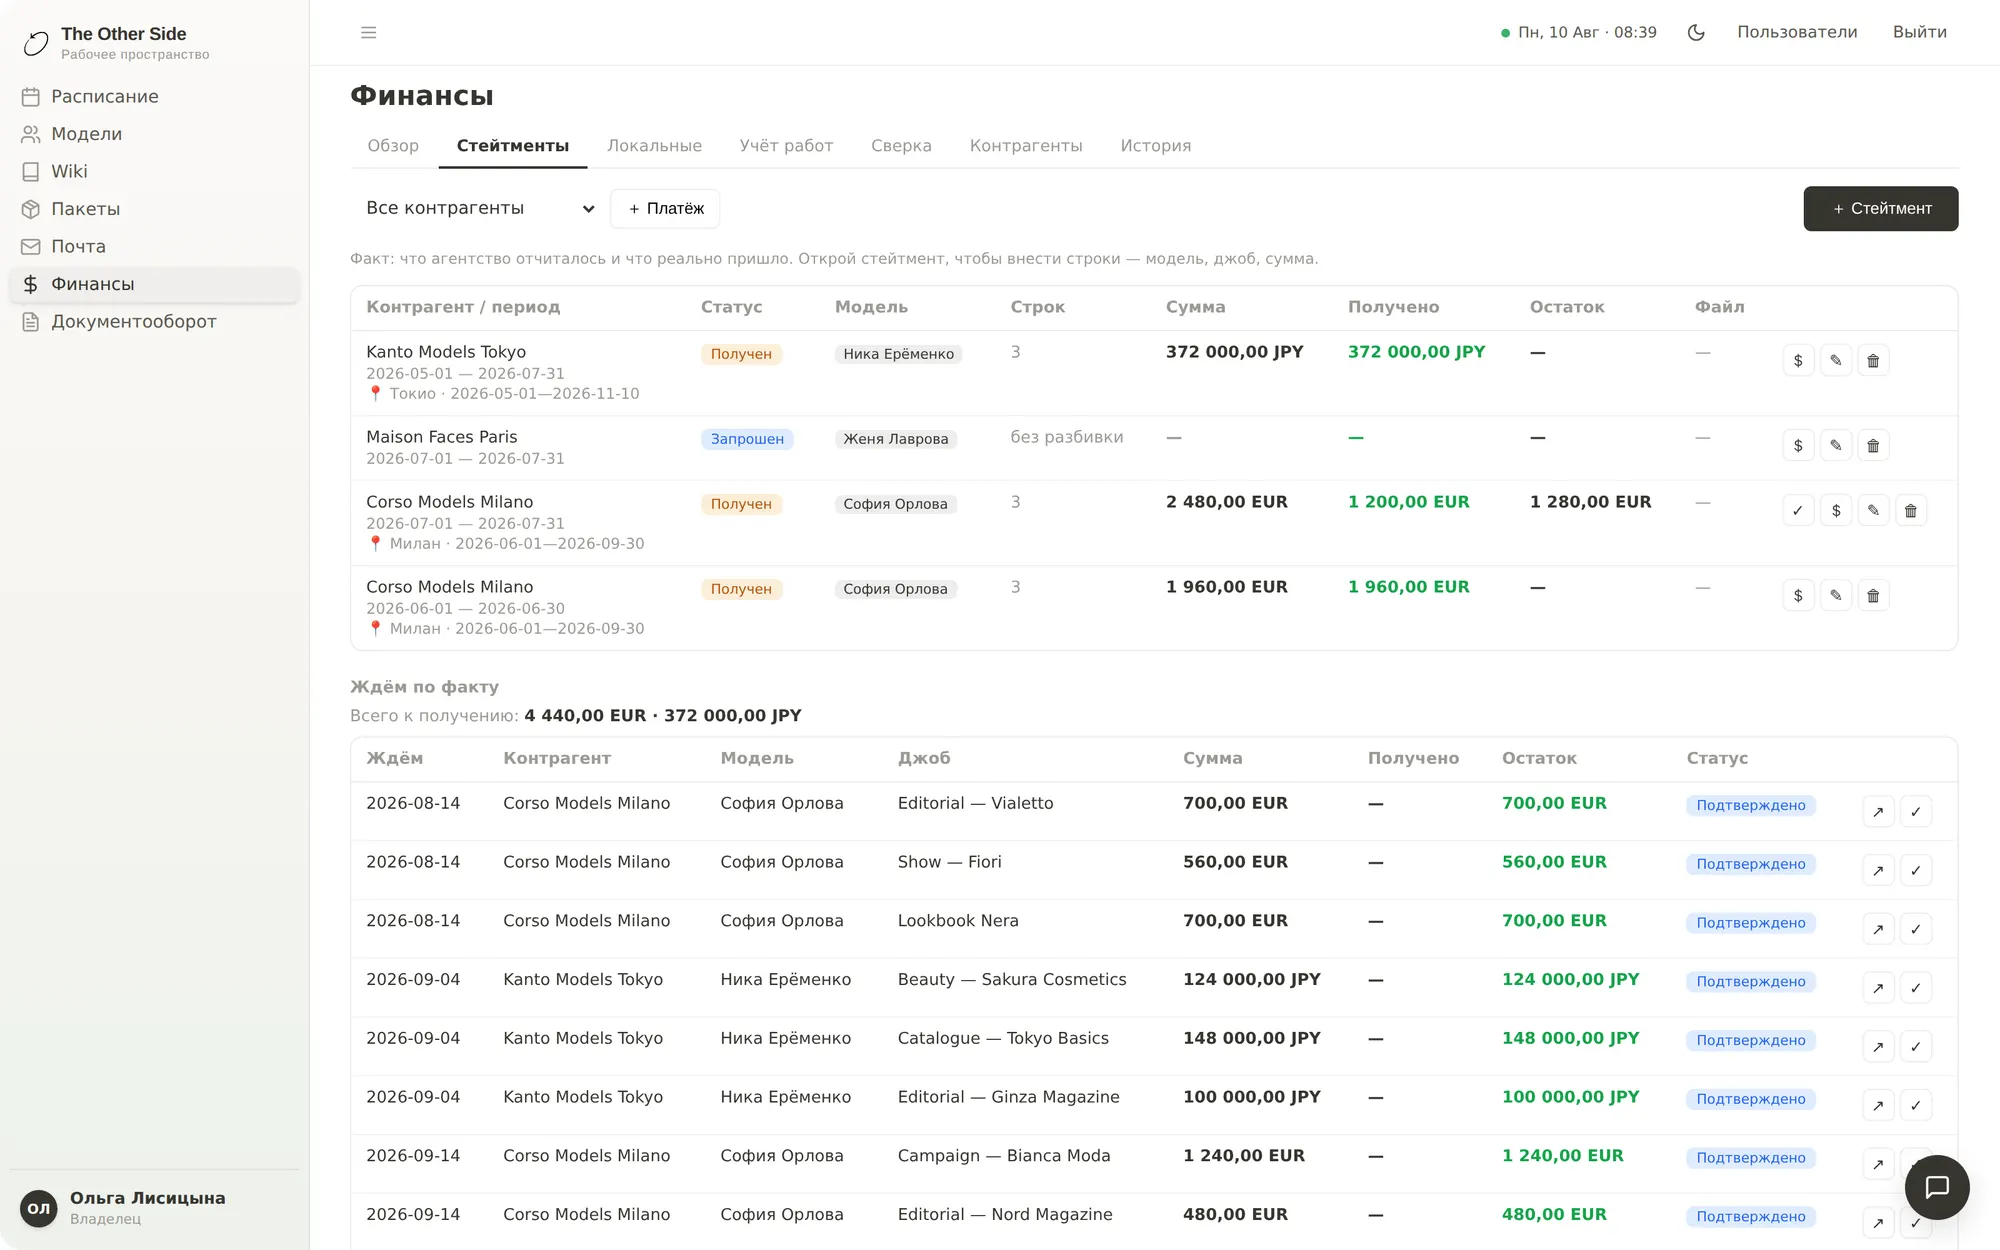Edit the Kanto Models Tokyo statement
This screenshot has height=1250, width=2000.
(1836, 361)
